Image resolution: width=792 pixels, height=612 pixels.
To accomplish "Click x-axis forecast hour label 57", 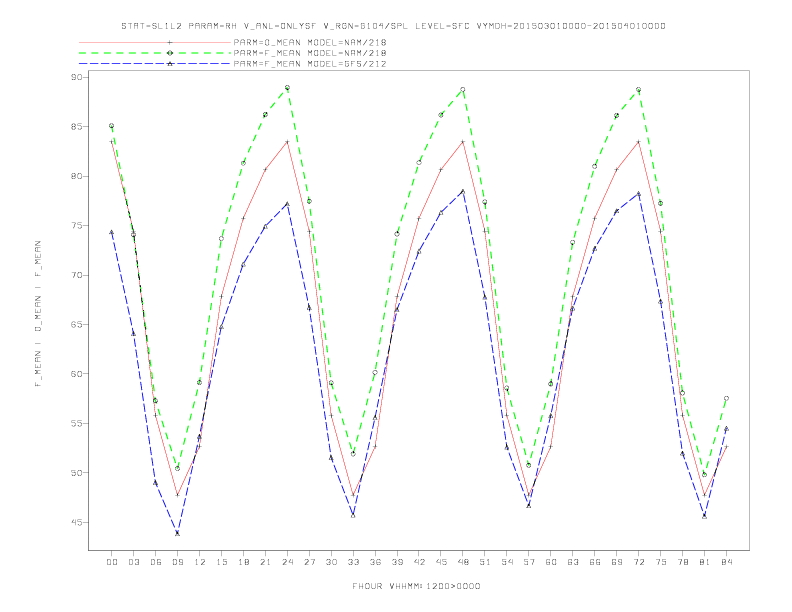I will coord(529,562).
